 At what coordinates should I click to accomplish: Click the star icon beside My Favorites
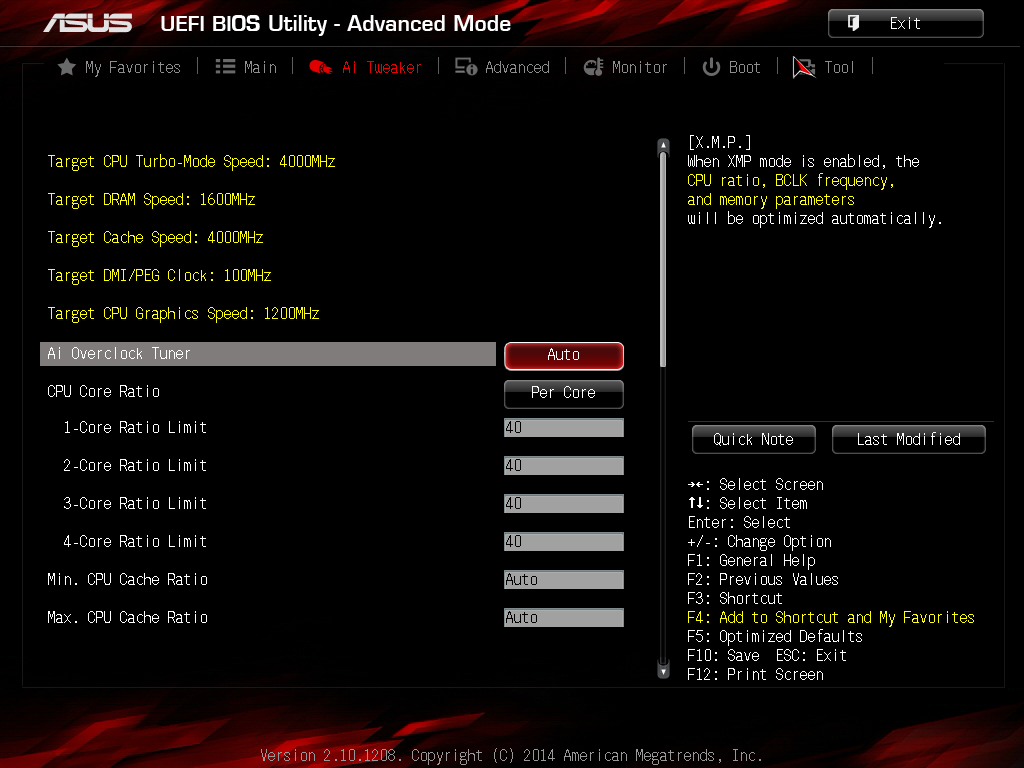pos(67,67)
